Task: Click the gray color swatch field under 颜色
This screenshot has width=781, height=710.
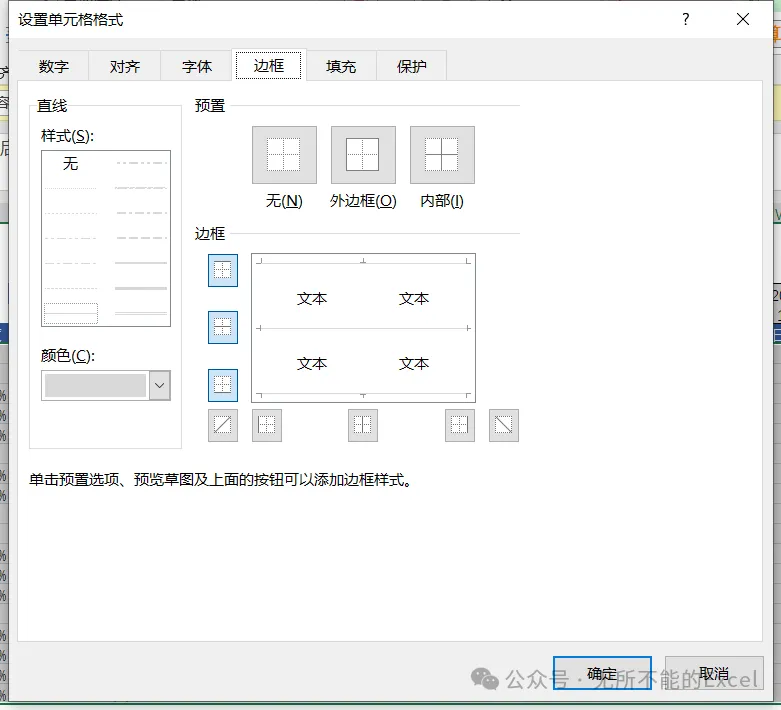Action: pos(95,385)
